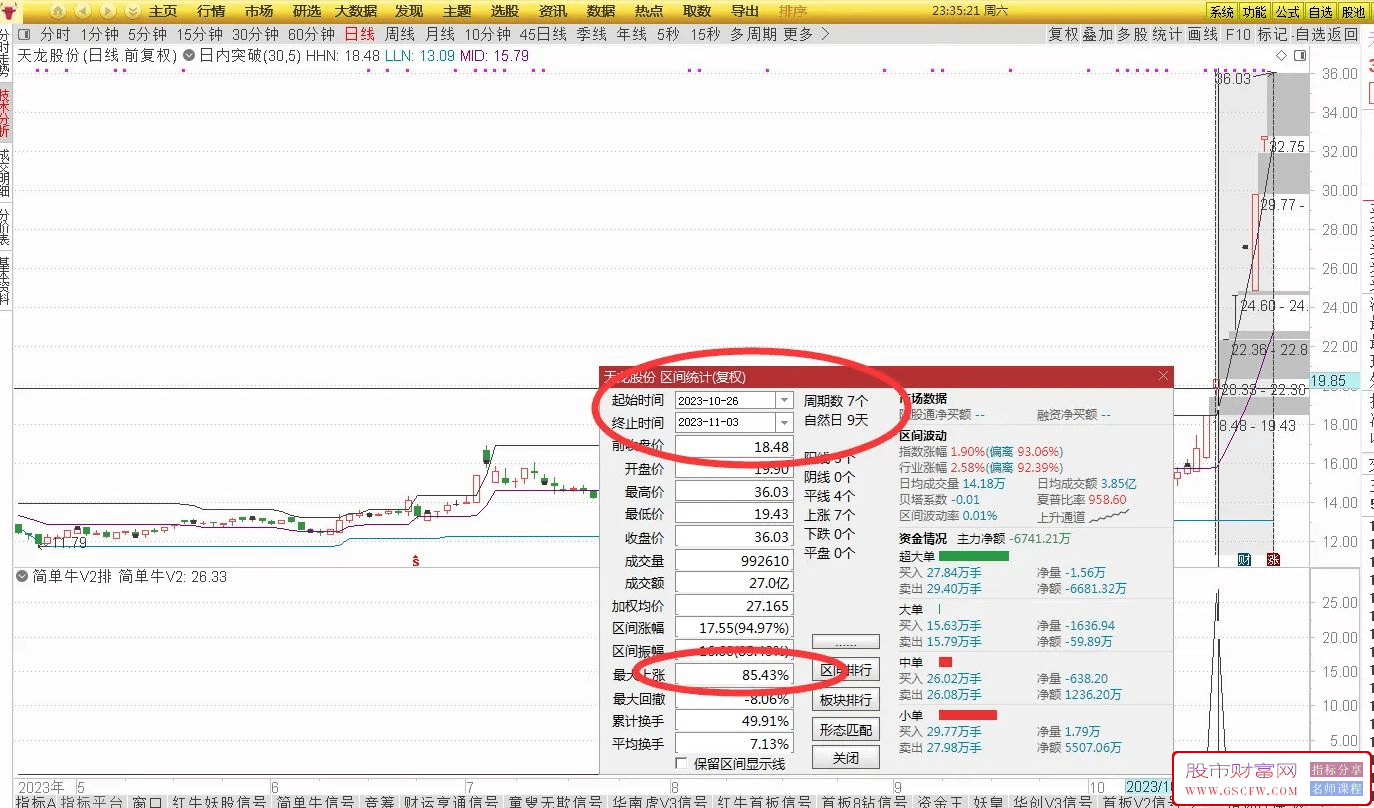Click the dotted button above 区间排行
The image size is (1374, 808).
pos(846,641)
